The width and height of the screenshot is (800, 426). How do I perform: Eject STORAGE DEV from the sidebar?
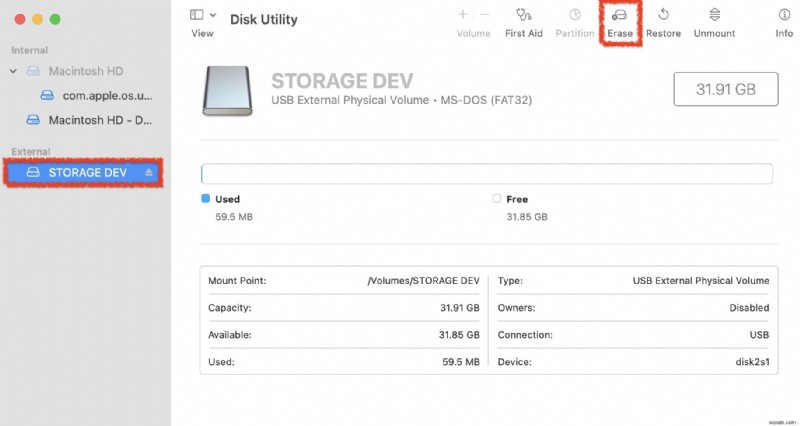tap(149, 173)
